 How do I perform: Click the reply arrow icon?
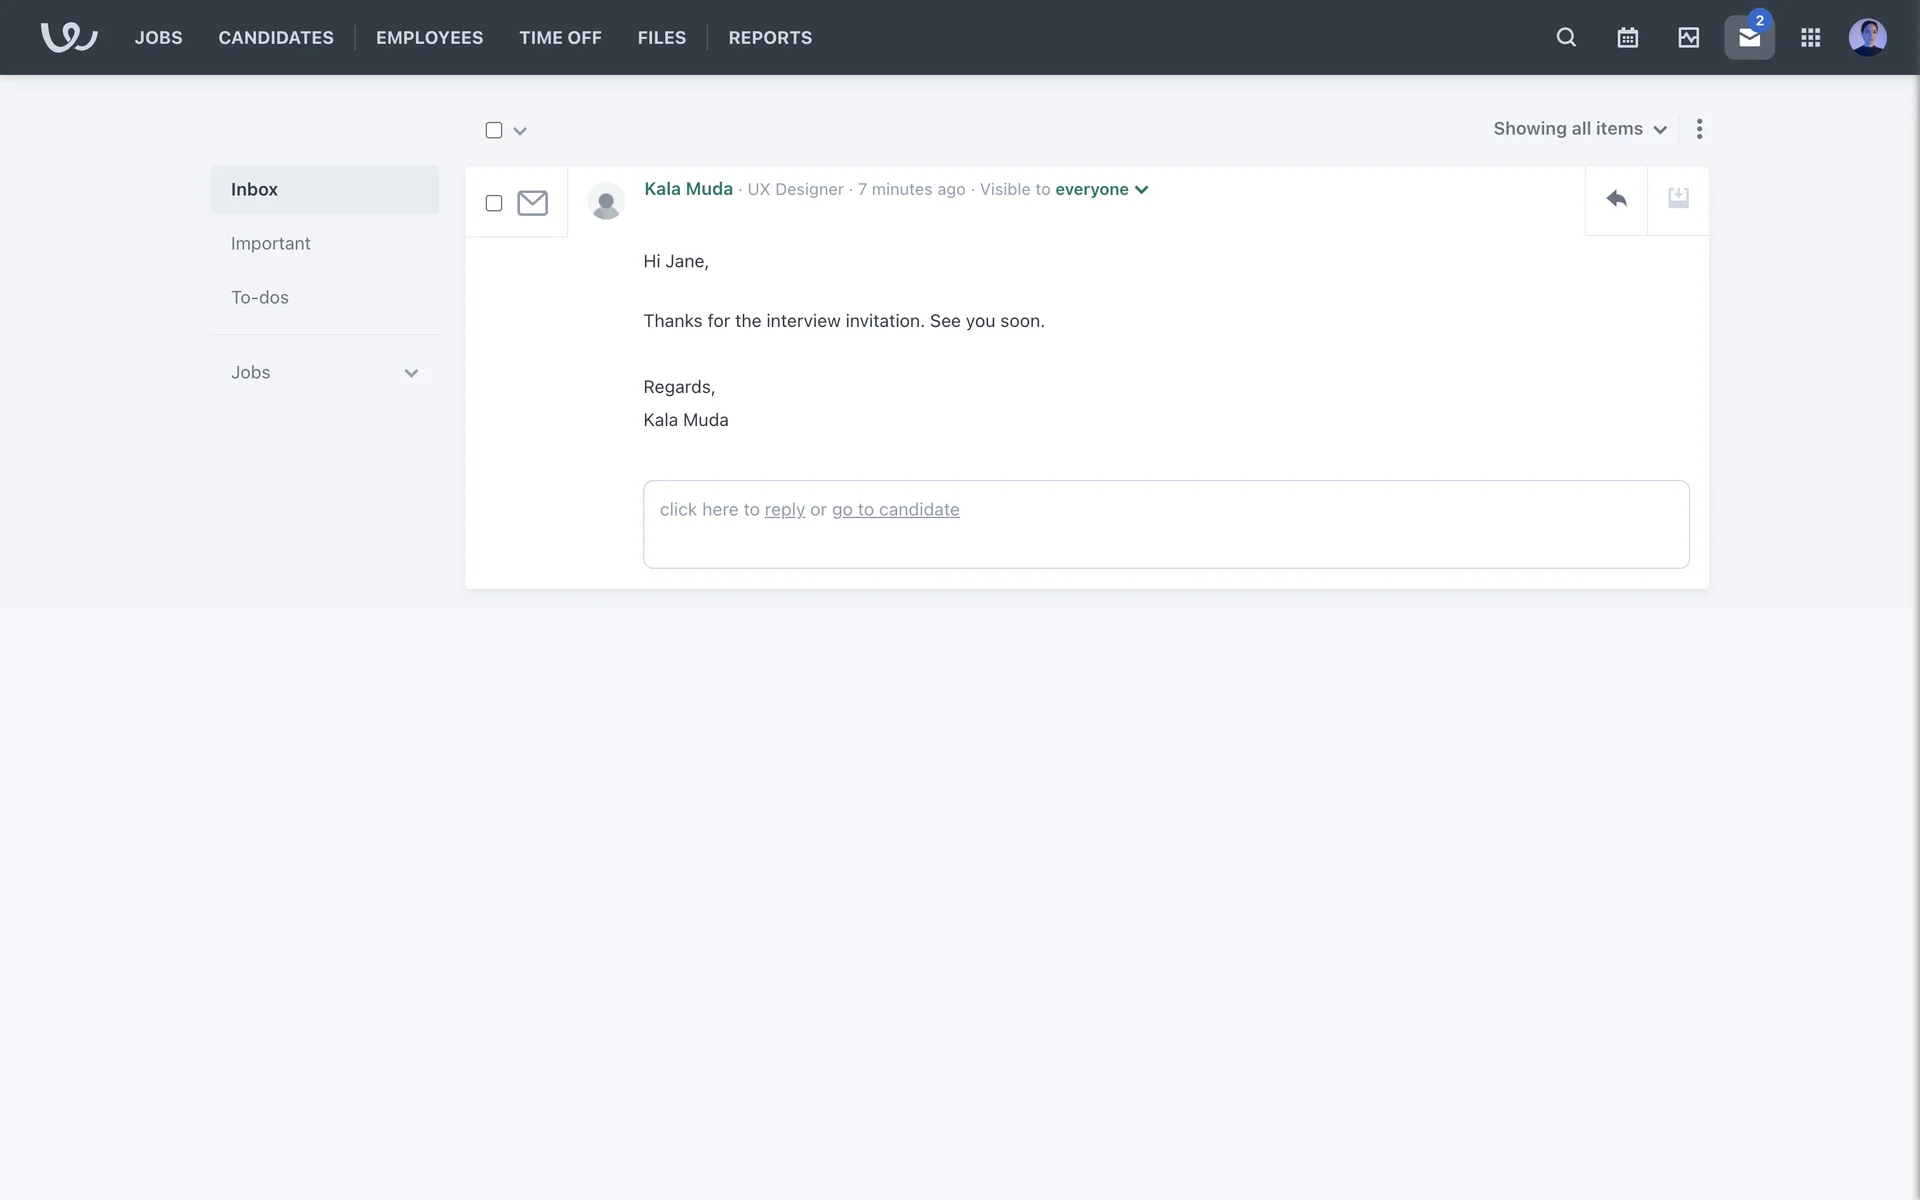coord(1616,199)
